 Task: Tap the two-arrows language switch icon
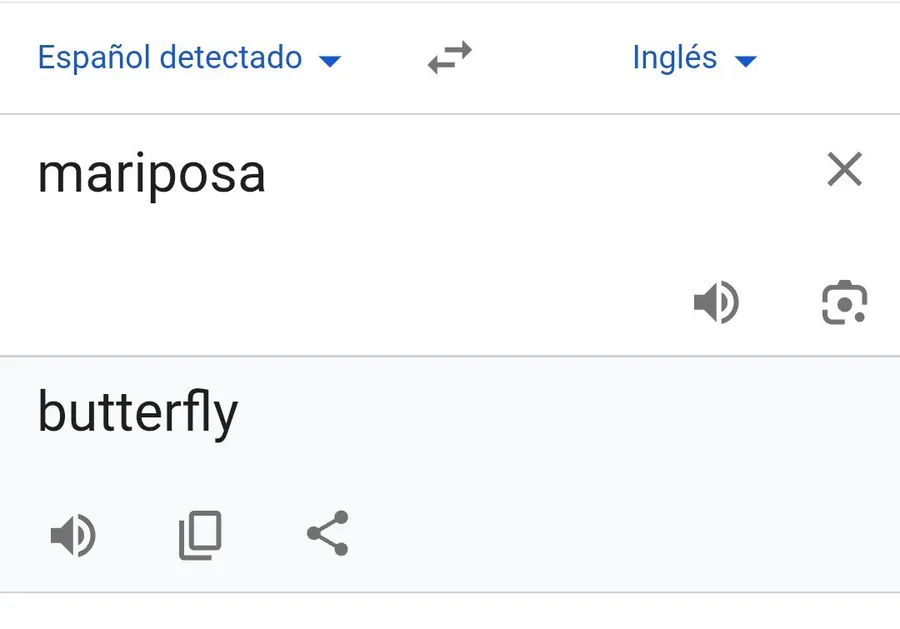(449, 58)
